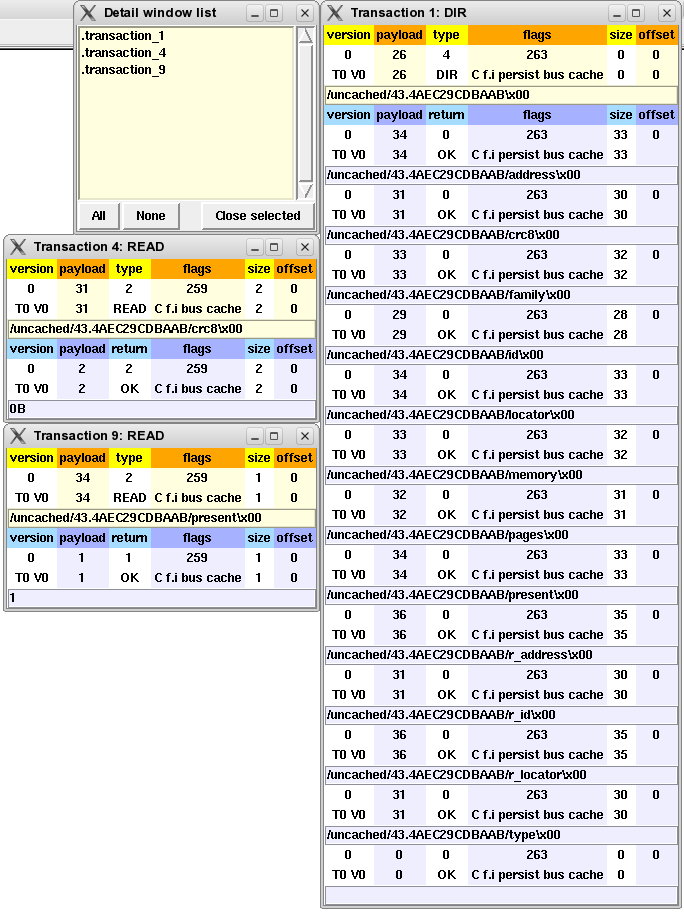Click the /uncached/43.4AEC29CDBAAB/address\x00 entry
Screen dimensions: 684x912
[501, 175]
